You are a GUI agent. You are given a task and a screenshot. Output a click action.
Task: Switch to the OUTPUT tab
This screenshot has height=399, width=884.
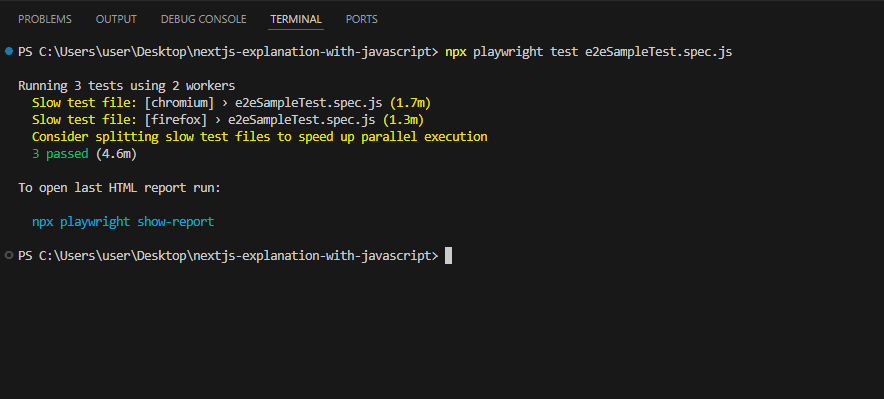[116, 19]
